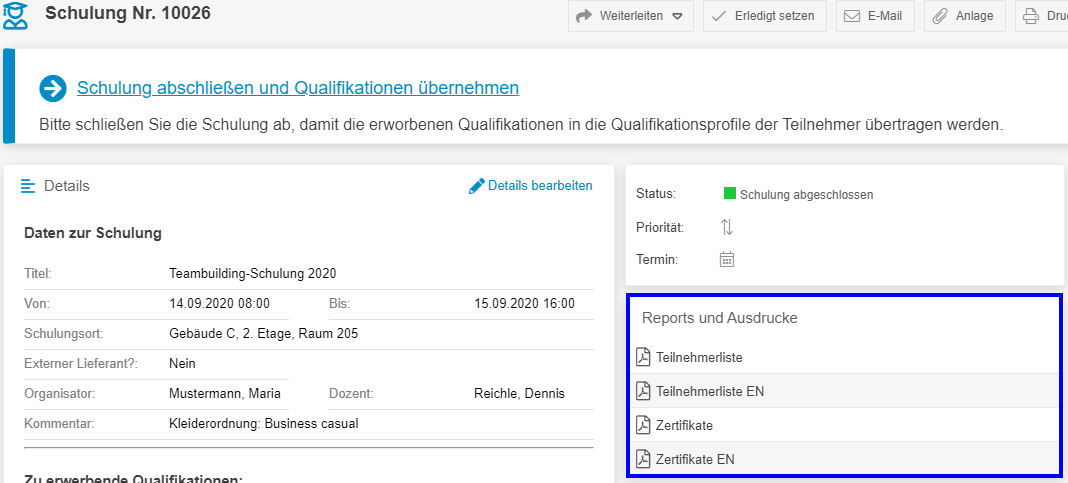
Task: Click the start date 14.09.2020 08:00
Action: pyautogui.click(x=219, y=303)
